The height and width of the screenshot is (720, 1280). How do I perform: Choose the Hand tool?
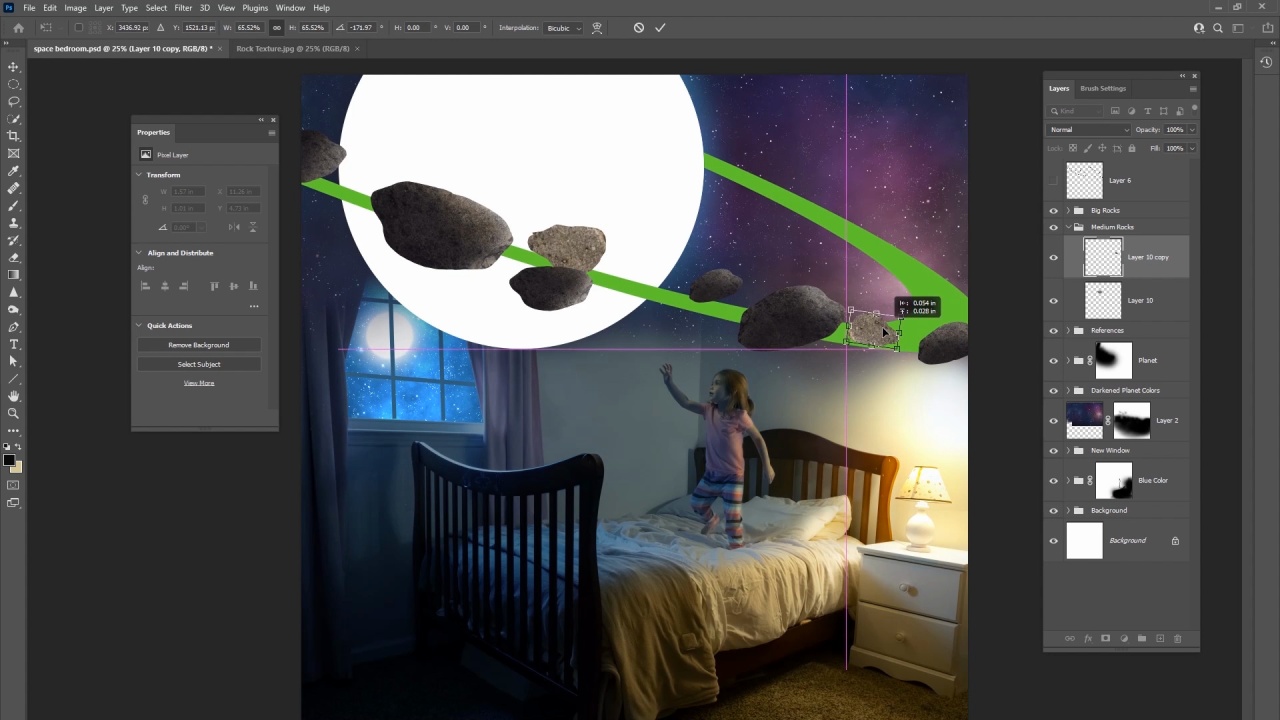tap(14, 396)
